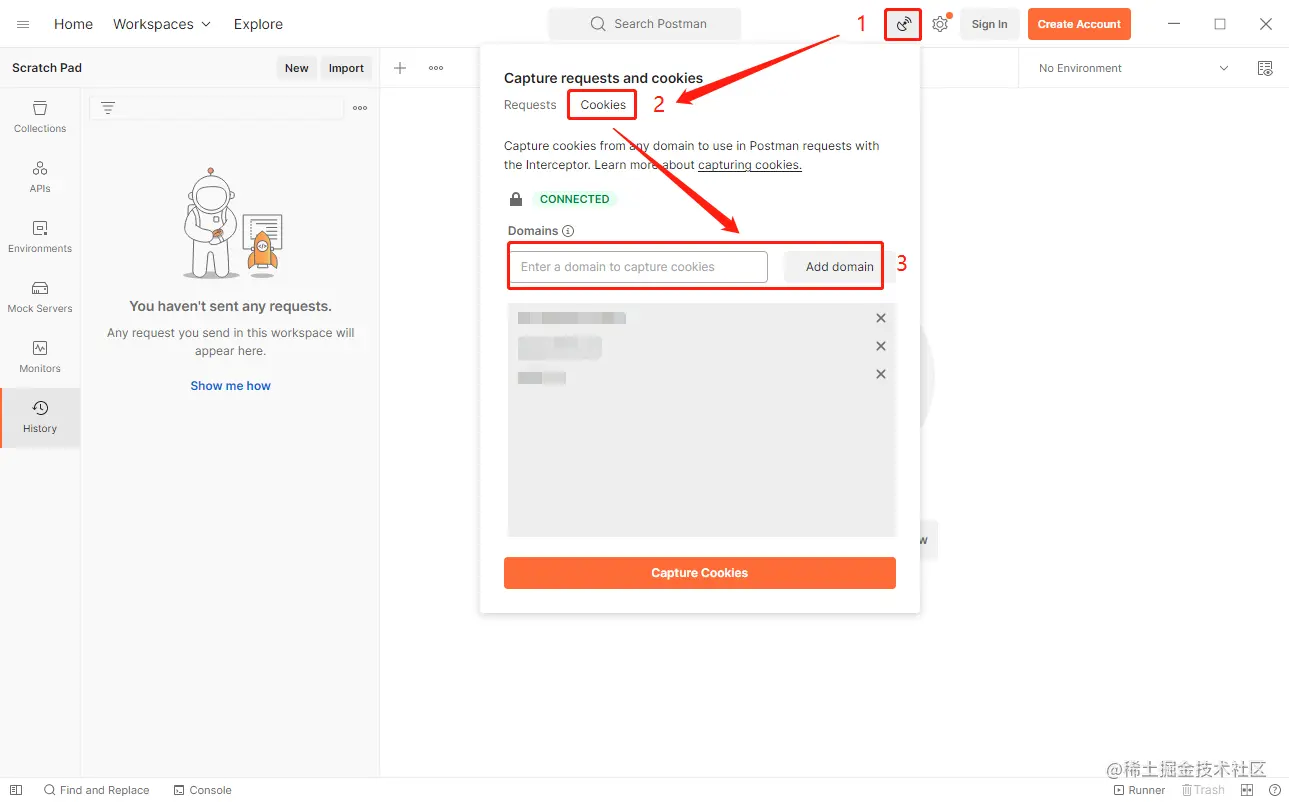Open Environments in the sidebar

(x=40, y=236)
